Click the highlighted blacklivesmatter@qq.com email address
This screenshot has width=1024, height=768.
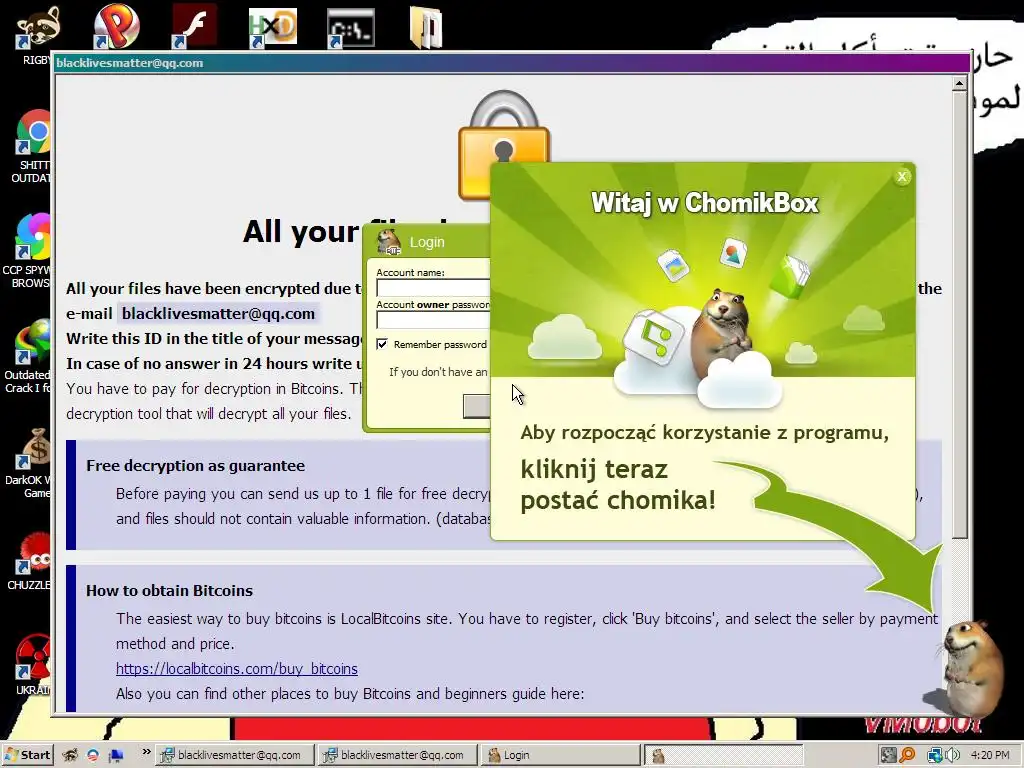pos(218,313)
